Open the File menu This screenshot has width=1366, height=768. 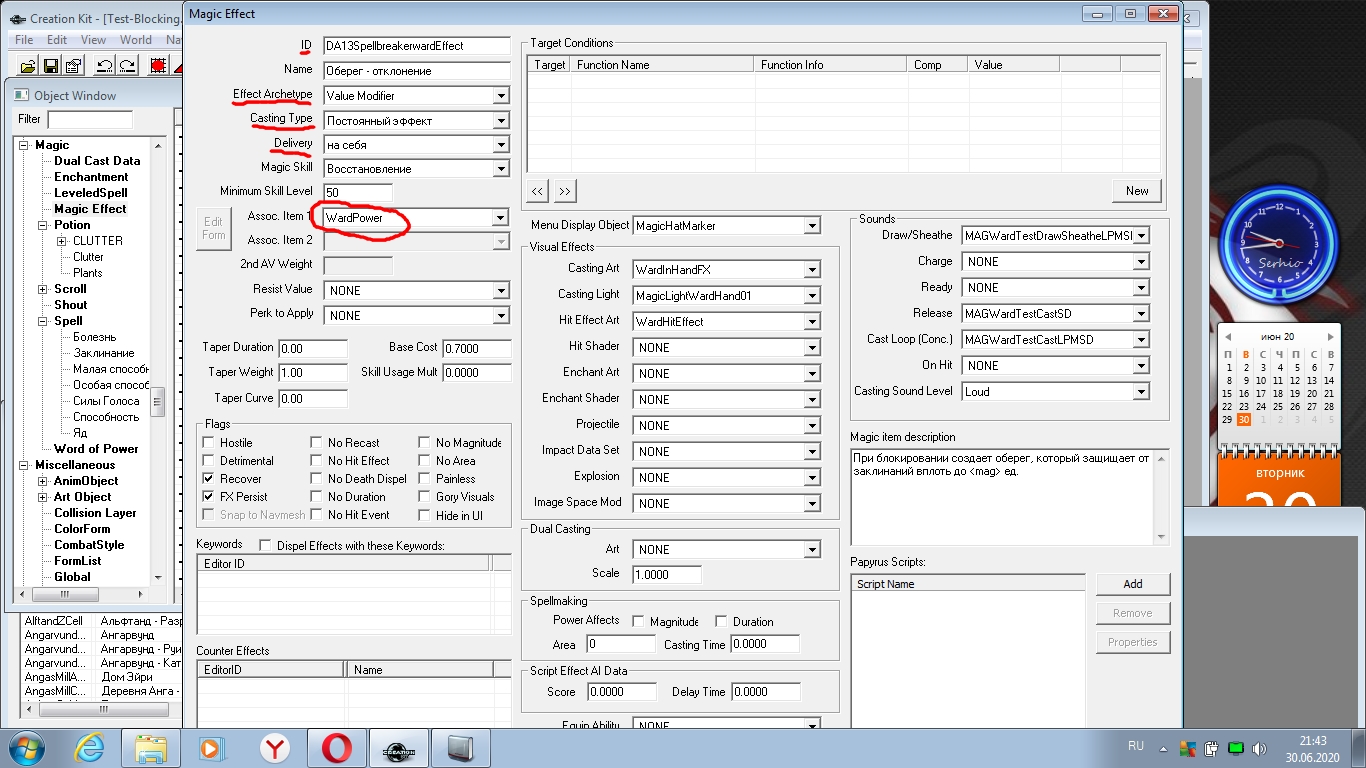click(x=24, y=40)
